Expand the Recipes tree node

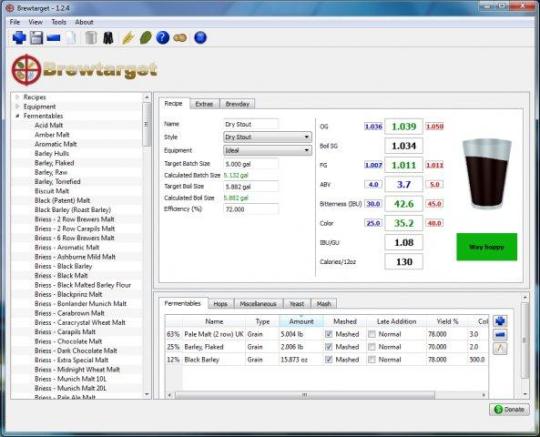point(17,97)
